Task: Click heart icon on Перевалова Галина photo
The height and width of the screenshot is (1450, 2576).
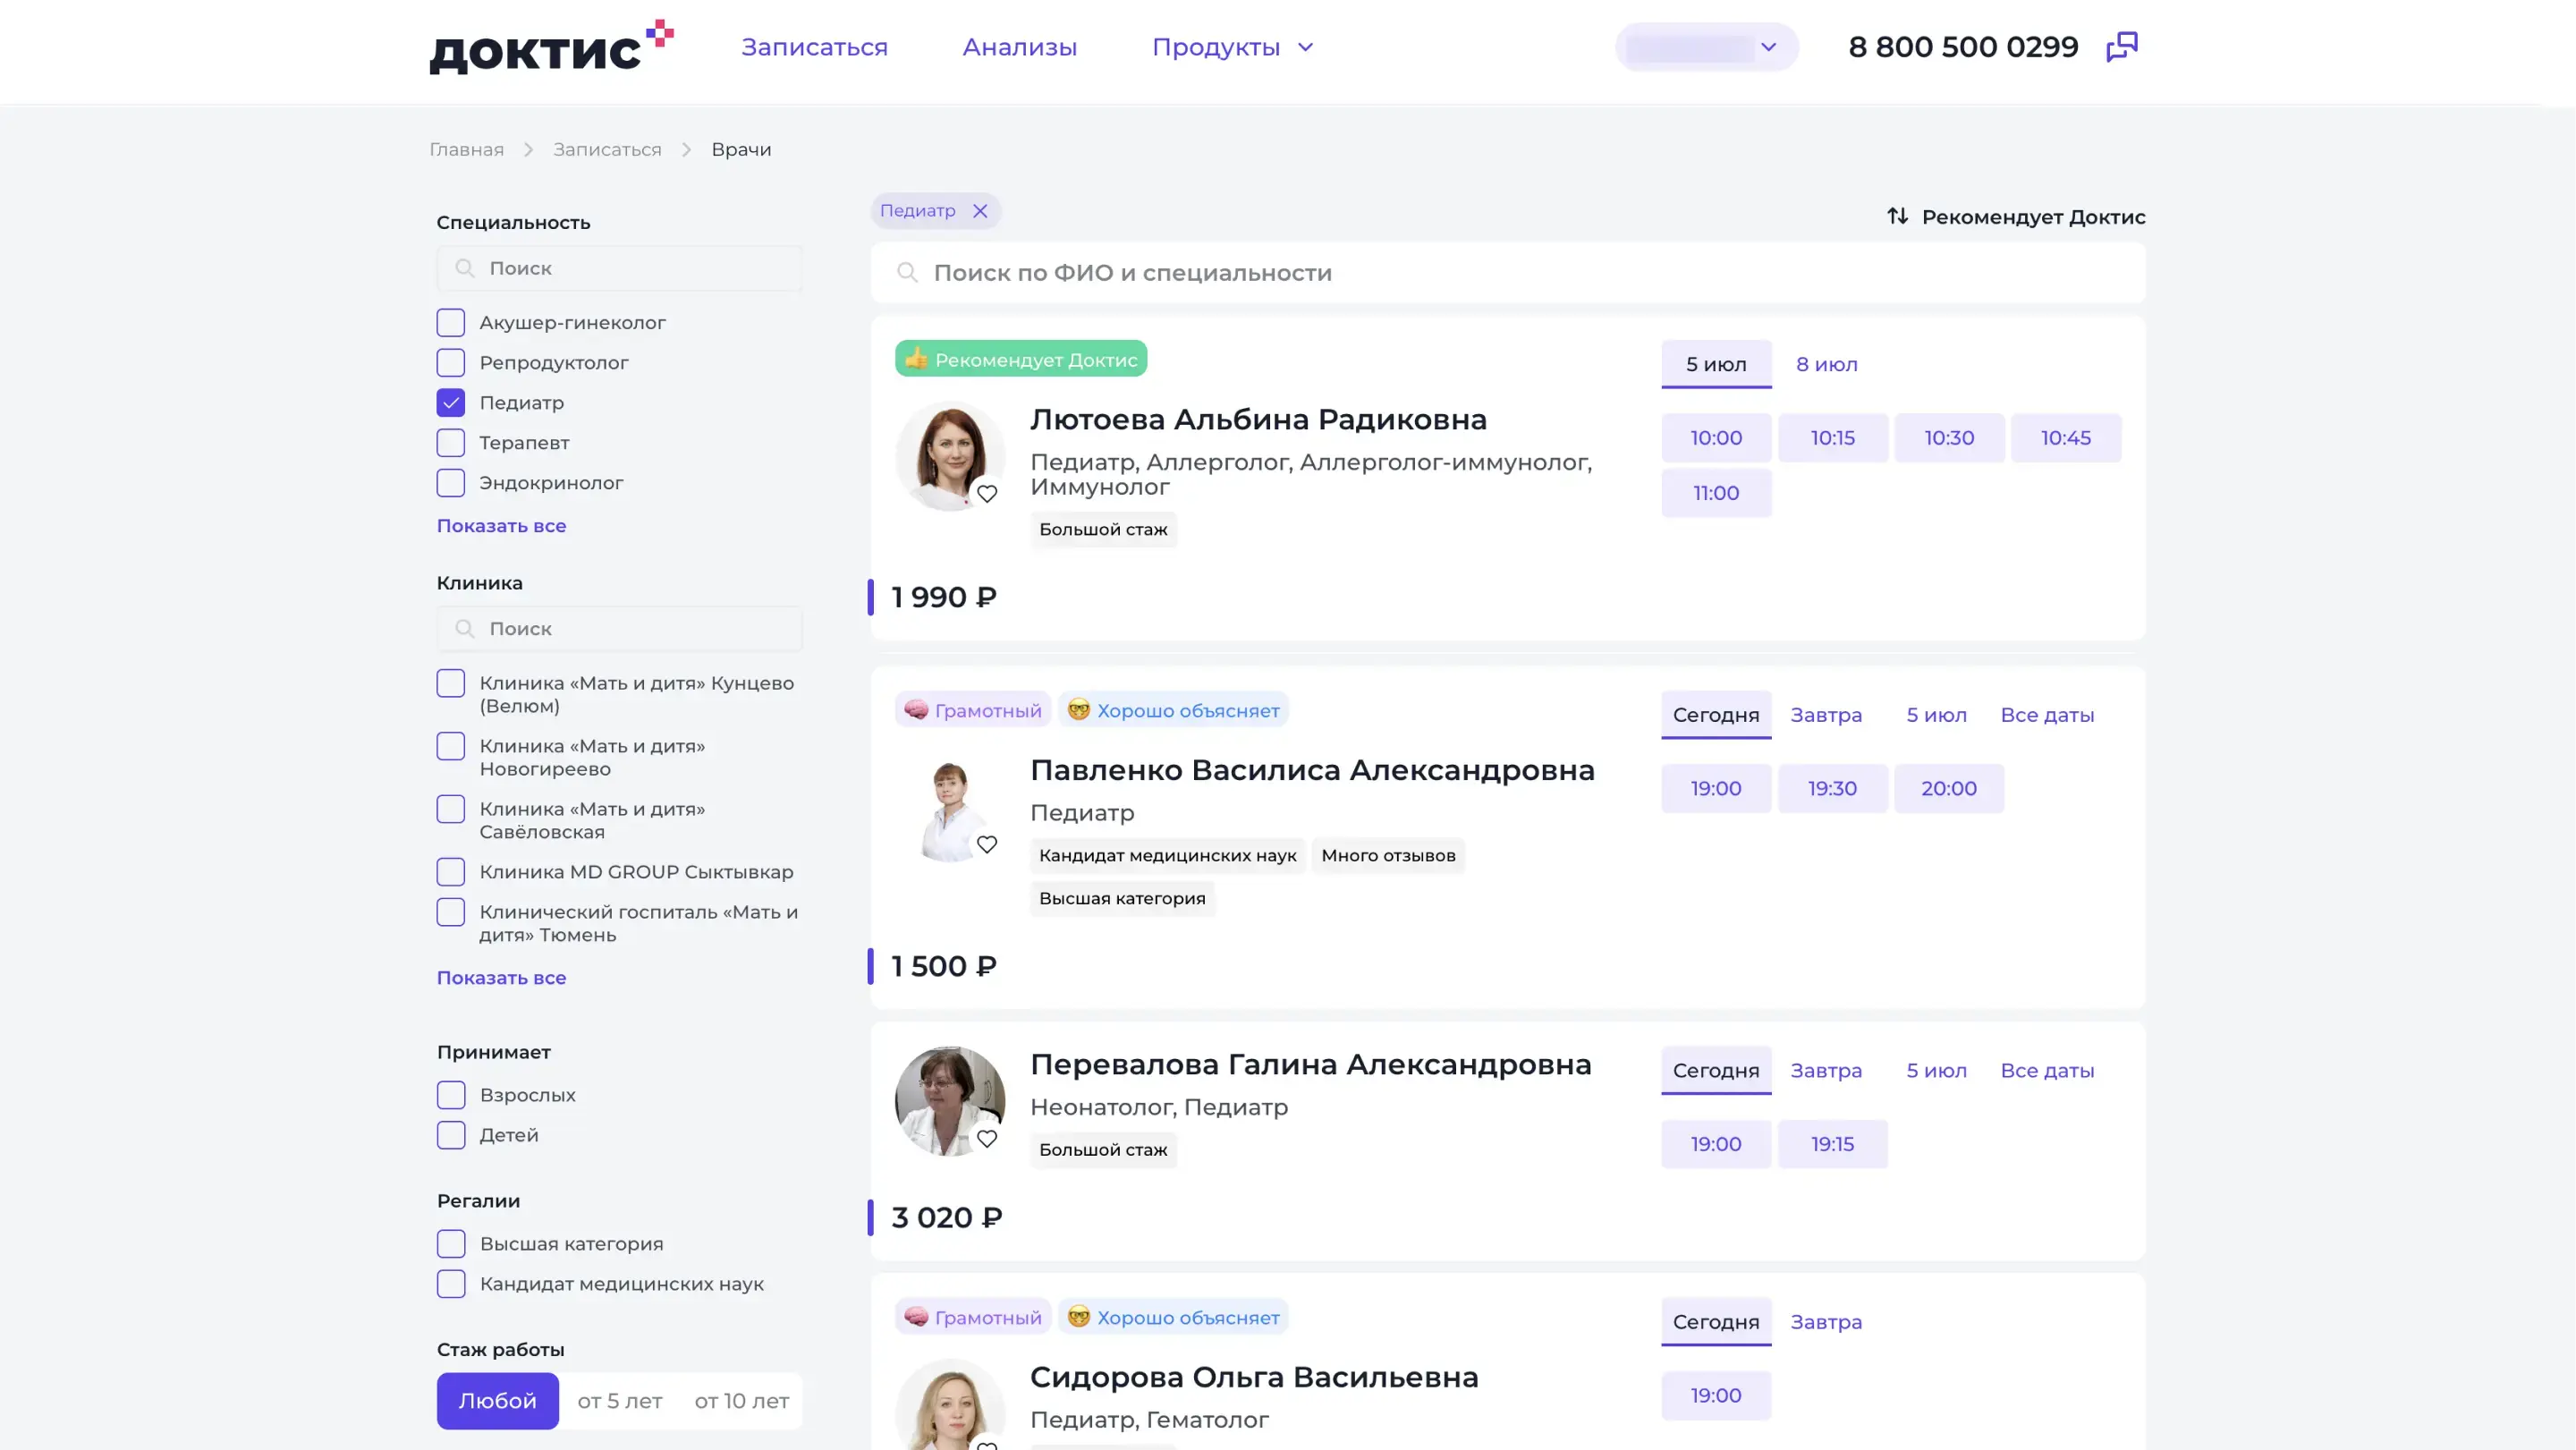Action: (x=987, y=1139)
